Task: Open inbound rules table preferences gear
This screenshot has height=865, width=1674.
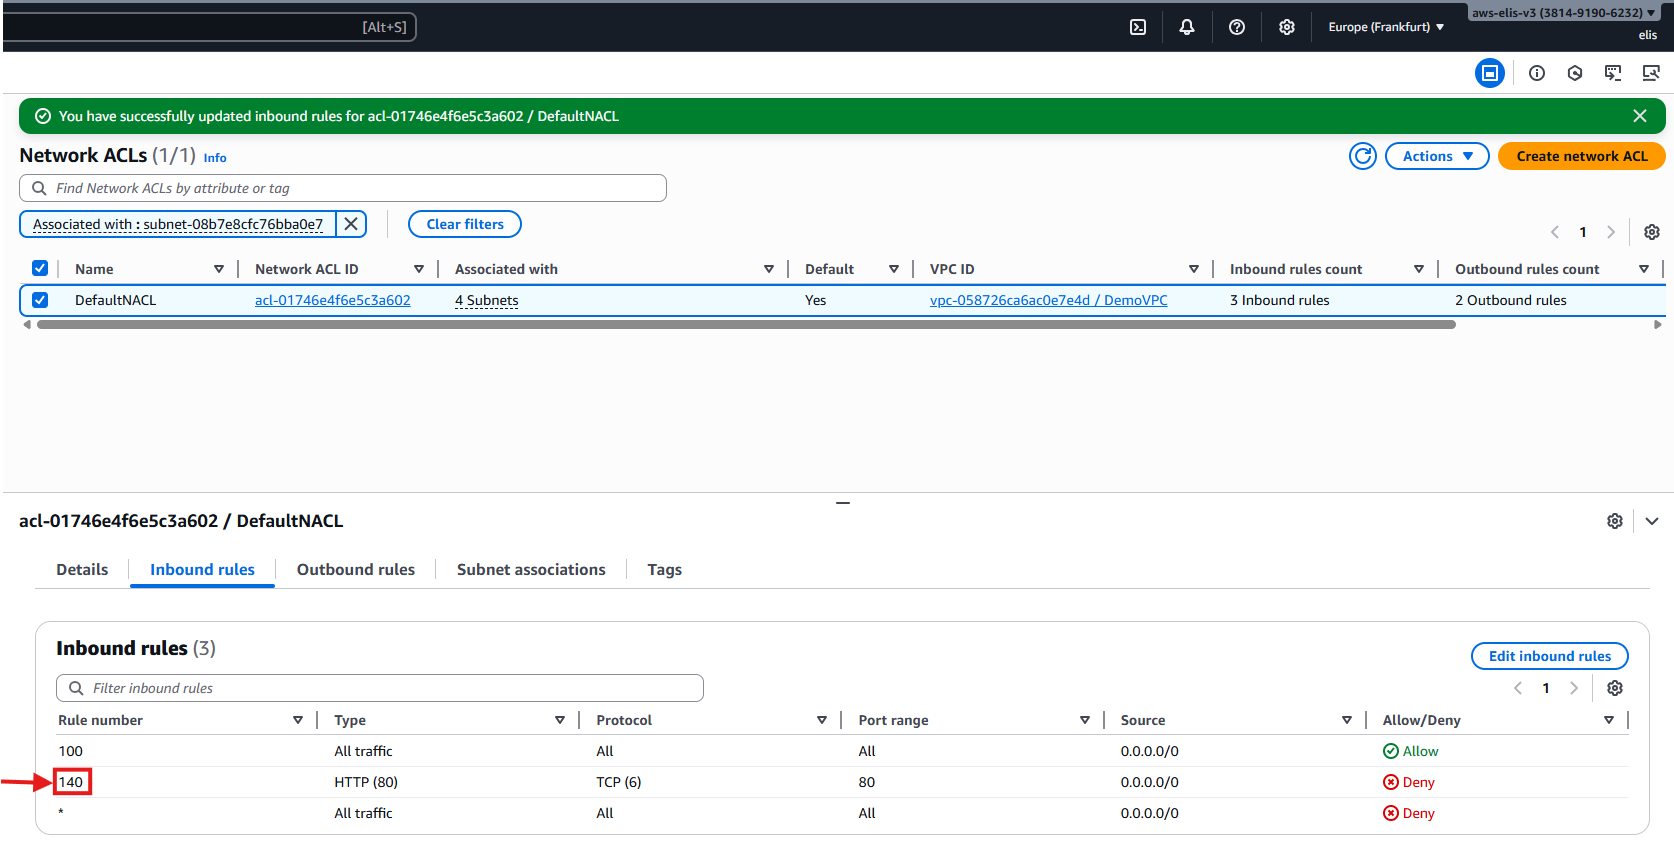Action: tap(1615, 688)
